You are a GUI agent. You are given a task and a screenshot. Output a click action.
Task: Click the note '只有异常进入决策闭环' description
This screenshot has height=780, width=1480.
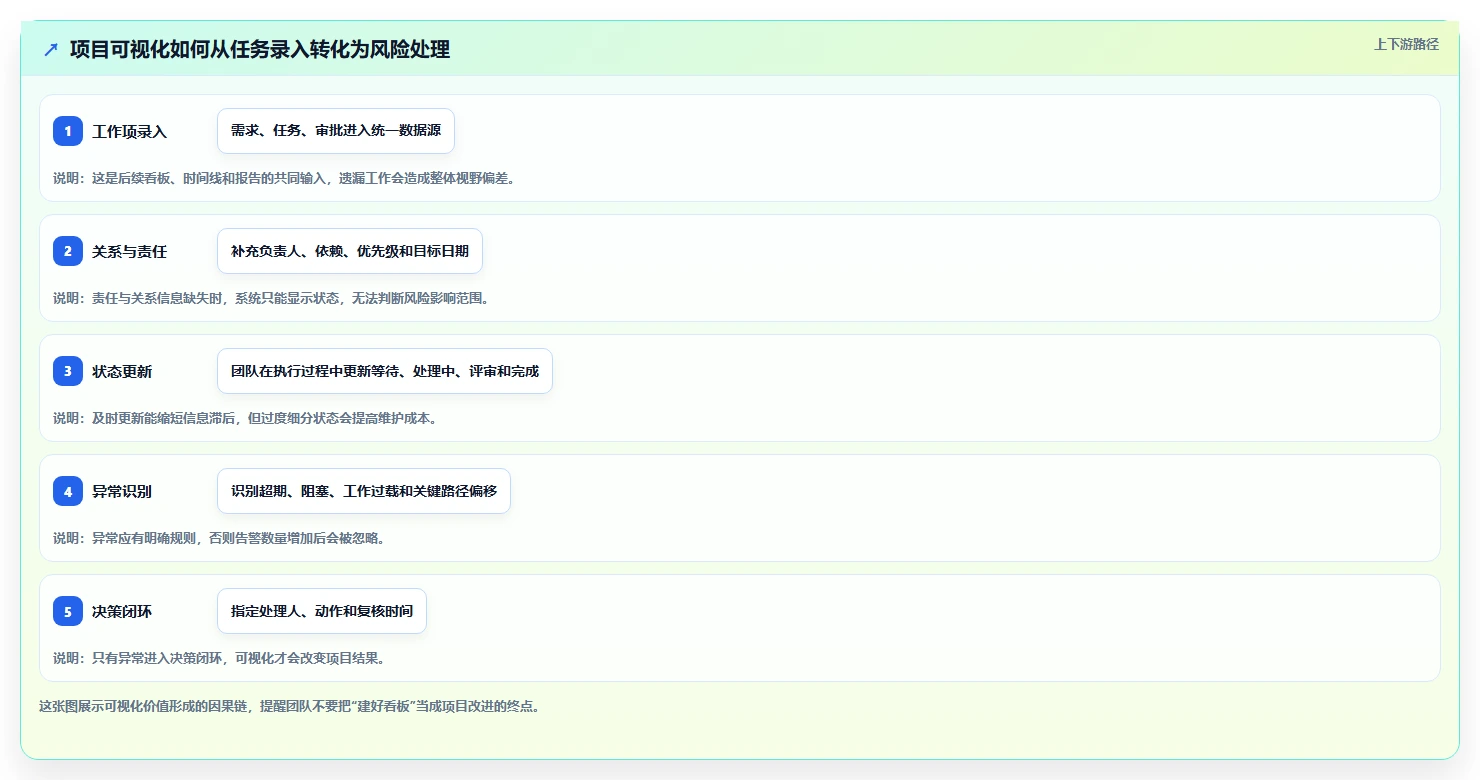tap(219, 658)
